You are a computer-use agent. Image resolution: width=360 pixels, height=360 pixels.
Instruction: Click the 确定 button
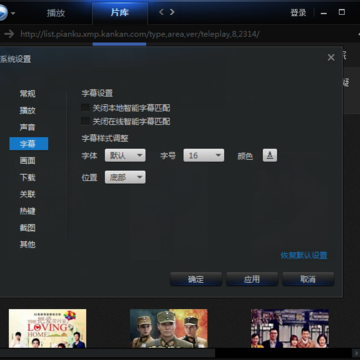tap(196, 279)
